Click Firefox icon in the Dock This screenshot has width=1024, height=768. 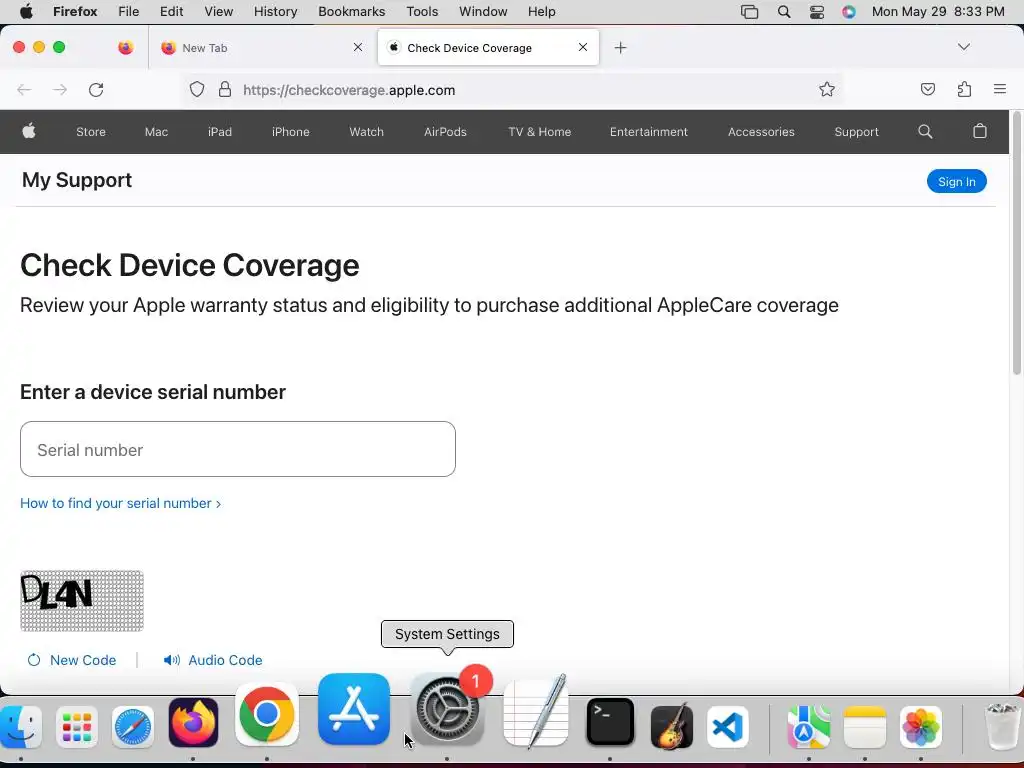tap(193, 722)
